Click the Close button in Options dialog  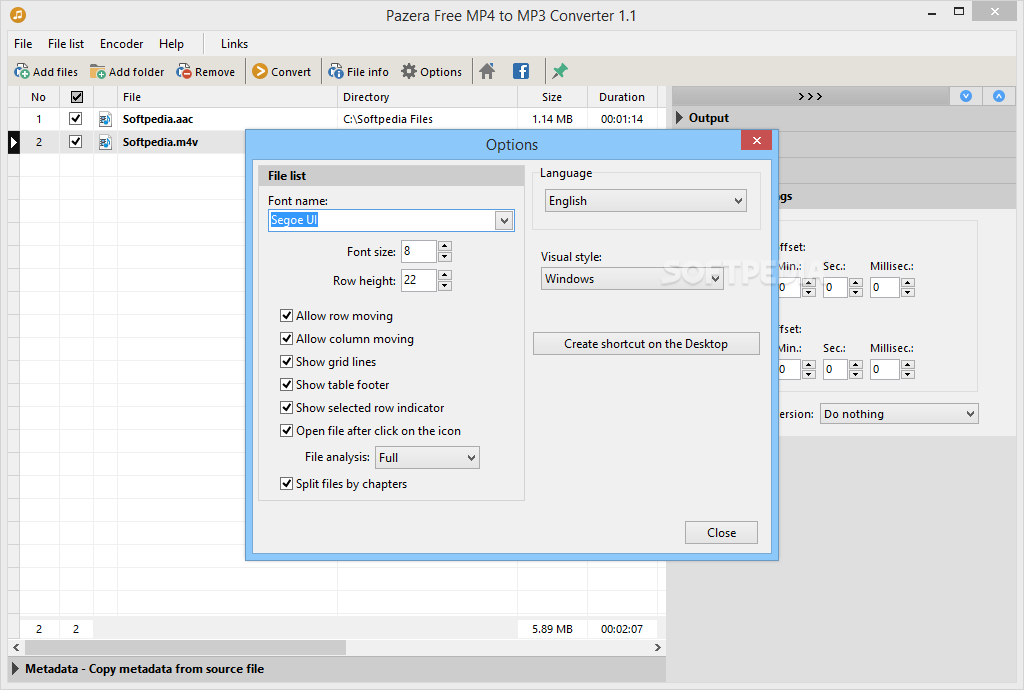tap(721, 533)
